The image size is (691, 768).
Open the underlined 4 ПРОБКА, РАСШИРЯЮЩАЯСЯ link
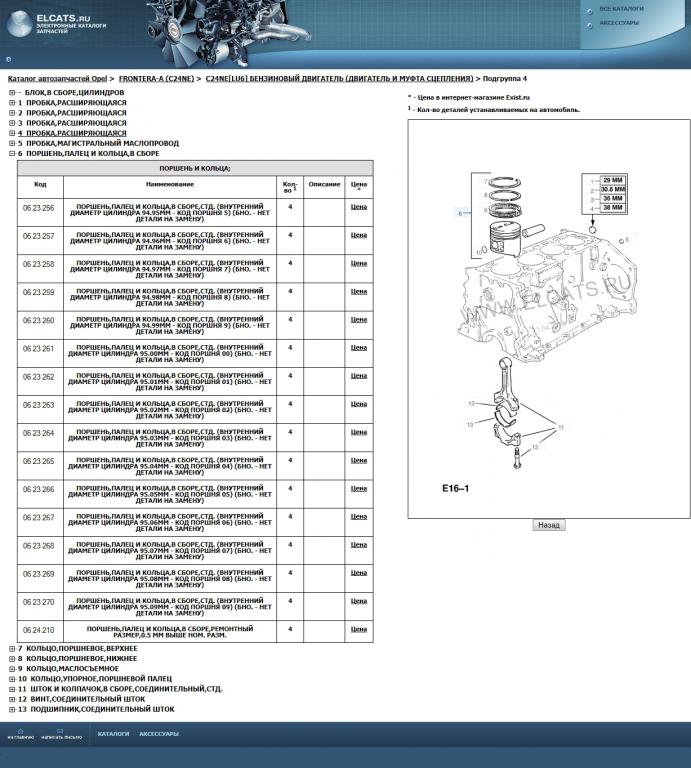pyautogui.click(x=72, y=133)
